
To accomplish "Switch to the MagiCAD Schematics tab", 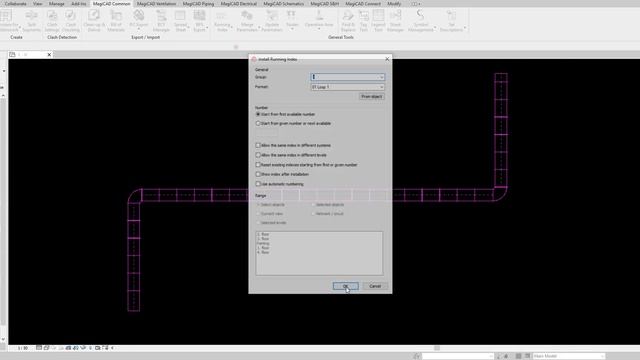I will point(284,4).
